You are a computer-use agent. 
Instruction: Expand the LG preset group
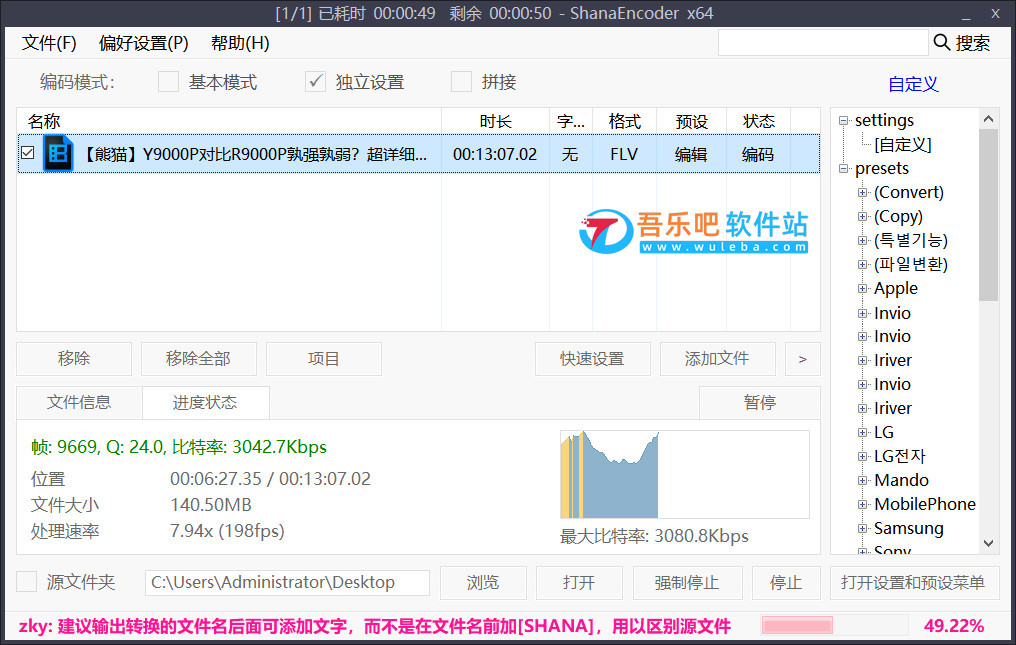862,432
